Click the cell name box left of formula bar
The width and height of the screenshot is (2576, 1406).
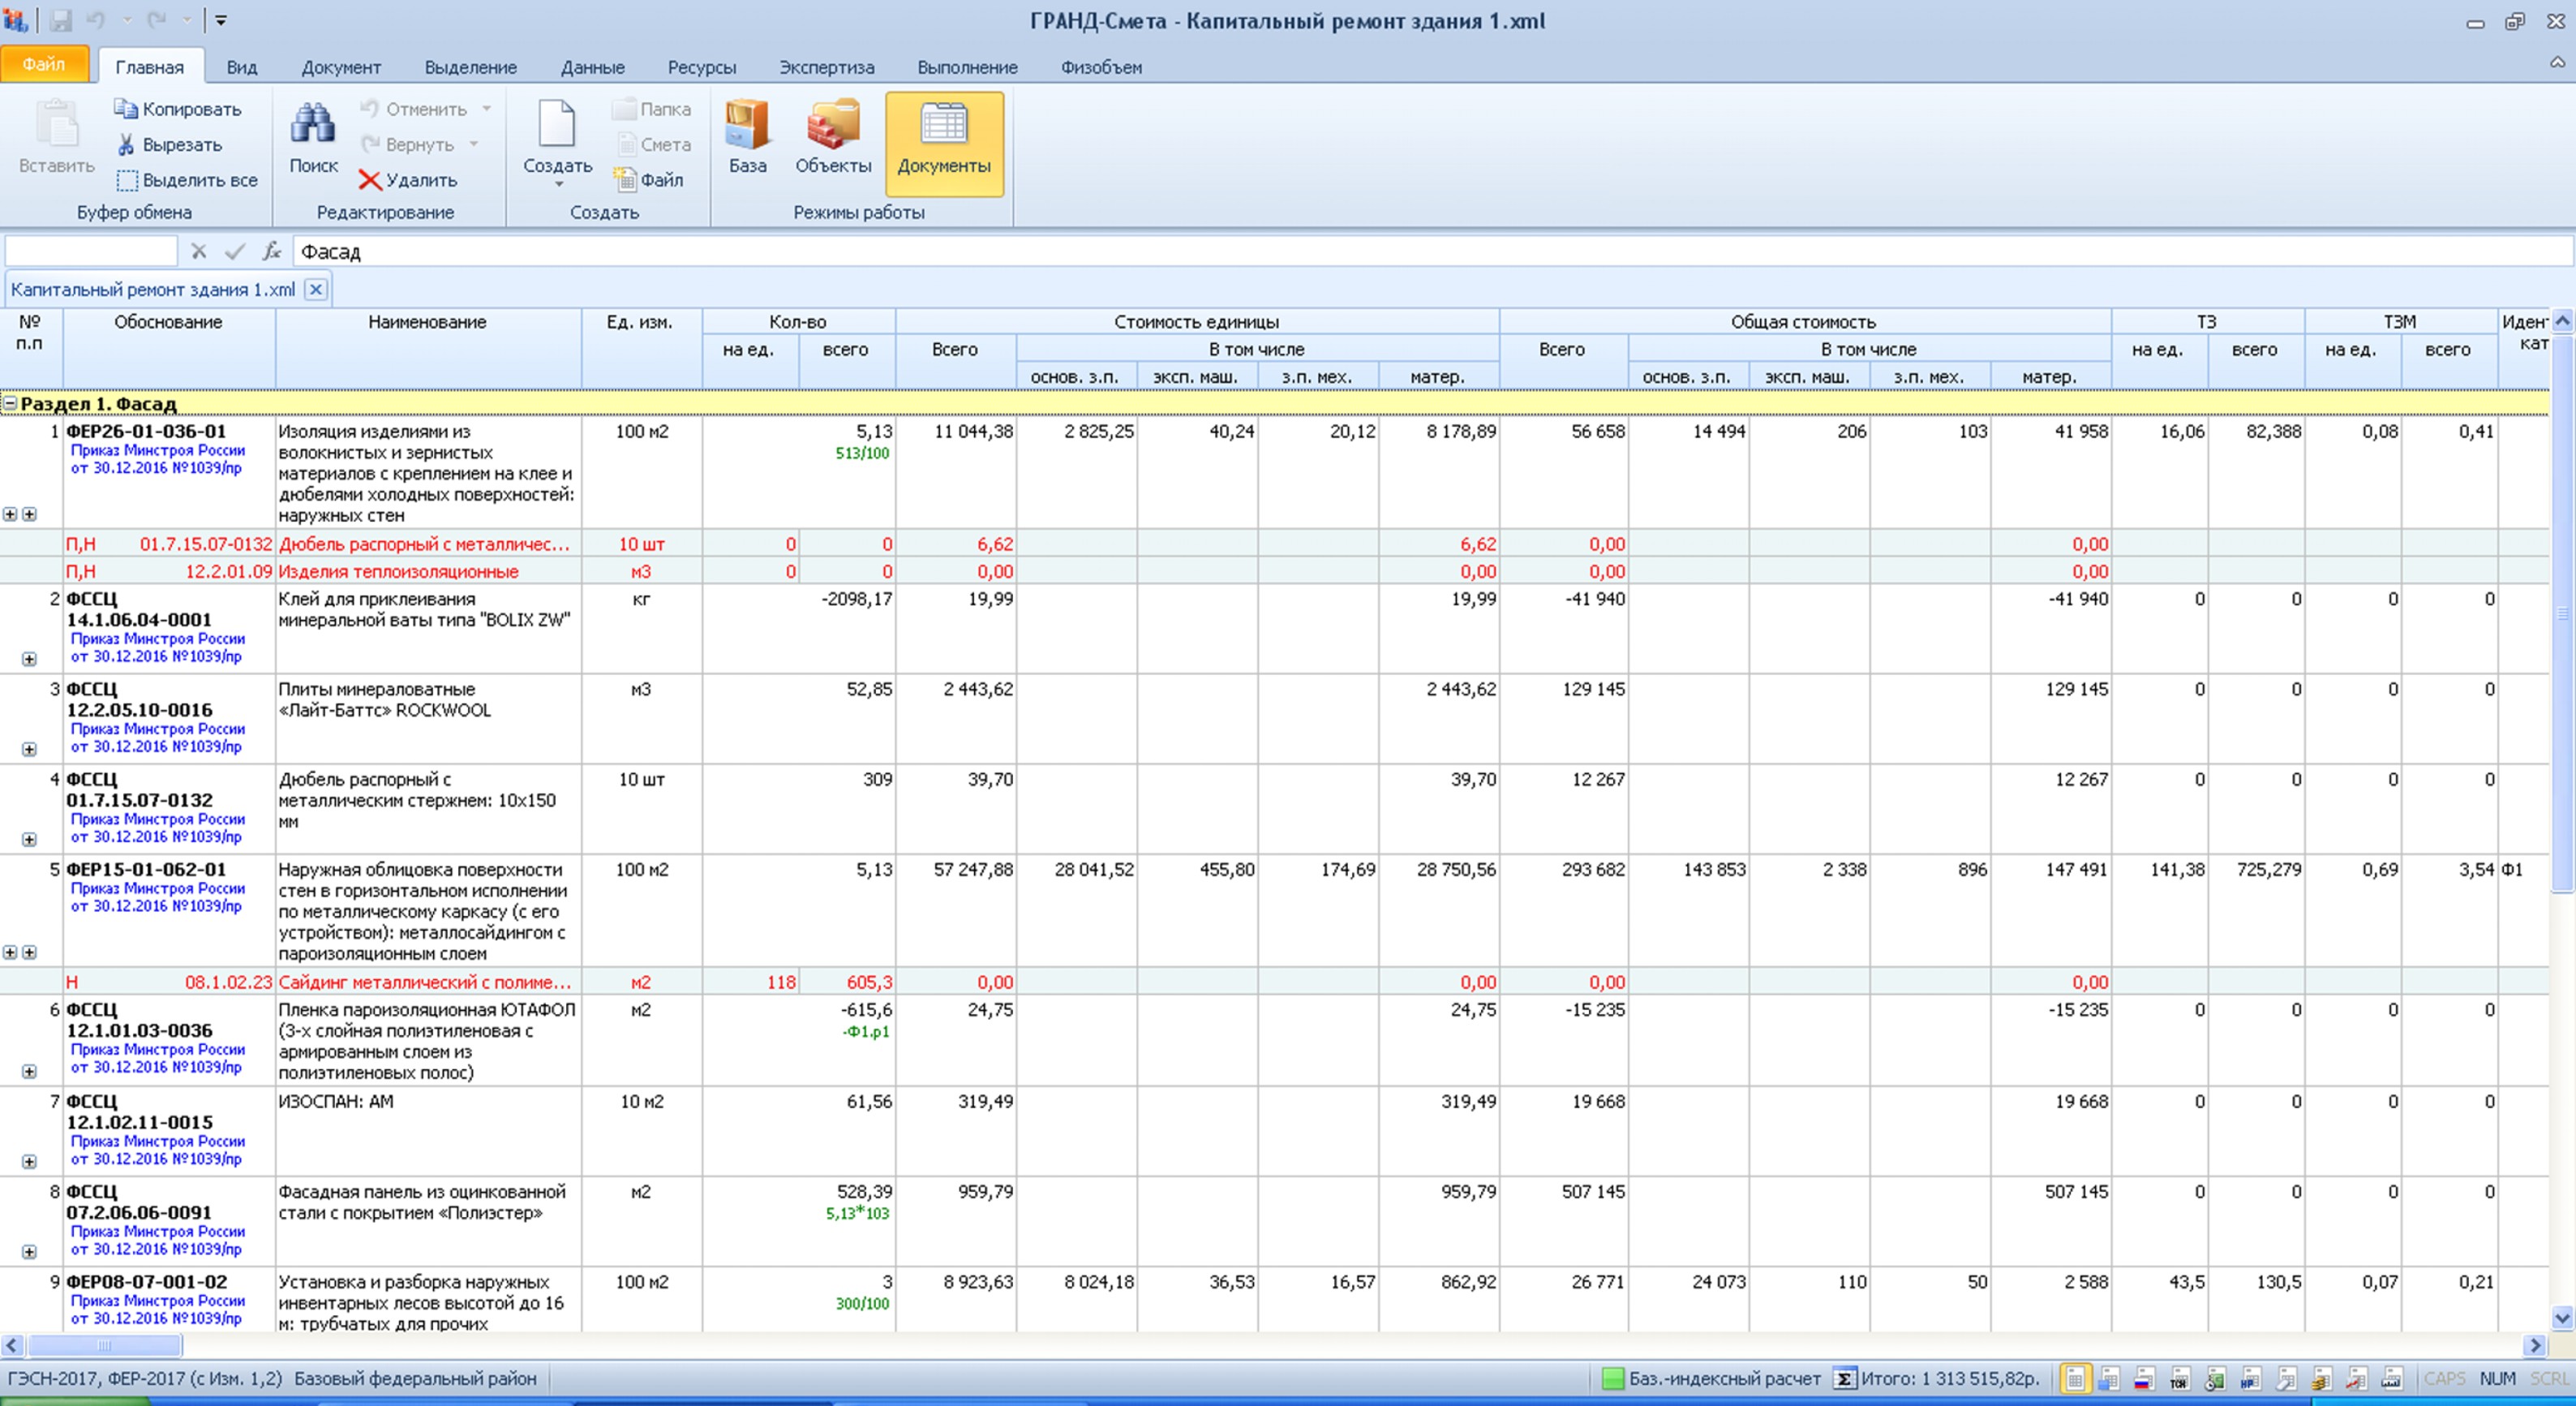[x=91, y=251]
